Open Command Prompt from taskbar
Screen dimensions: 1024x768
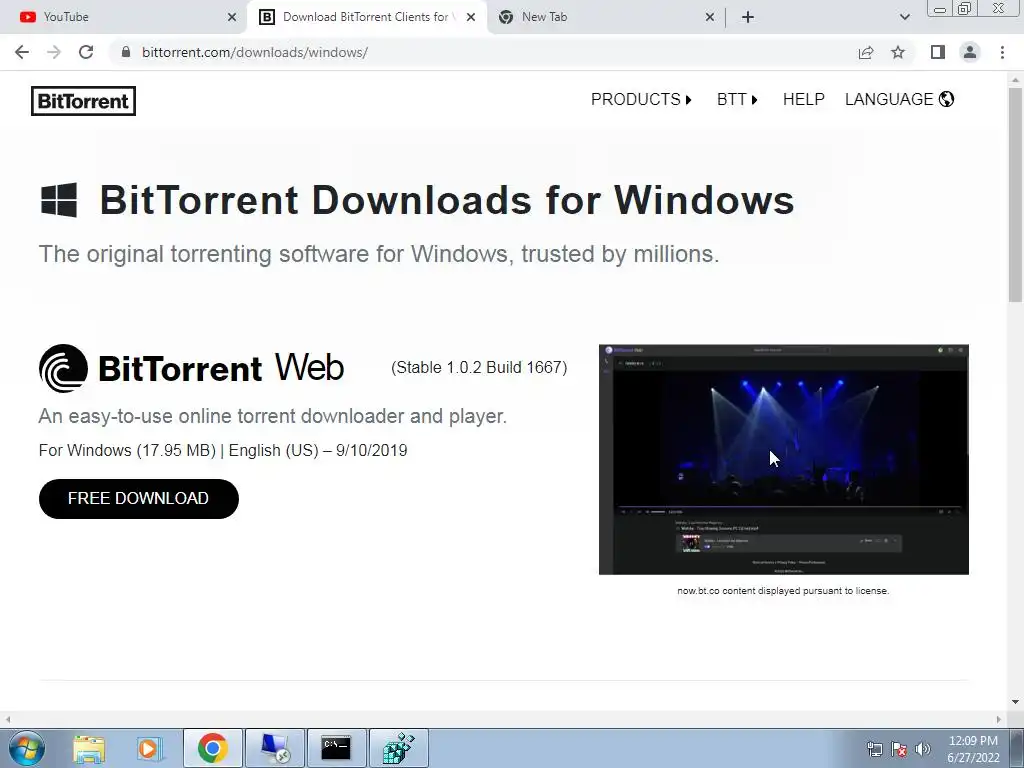pos(336,748)
